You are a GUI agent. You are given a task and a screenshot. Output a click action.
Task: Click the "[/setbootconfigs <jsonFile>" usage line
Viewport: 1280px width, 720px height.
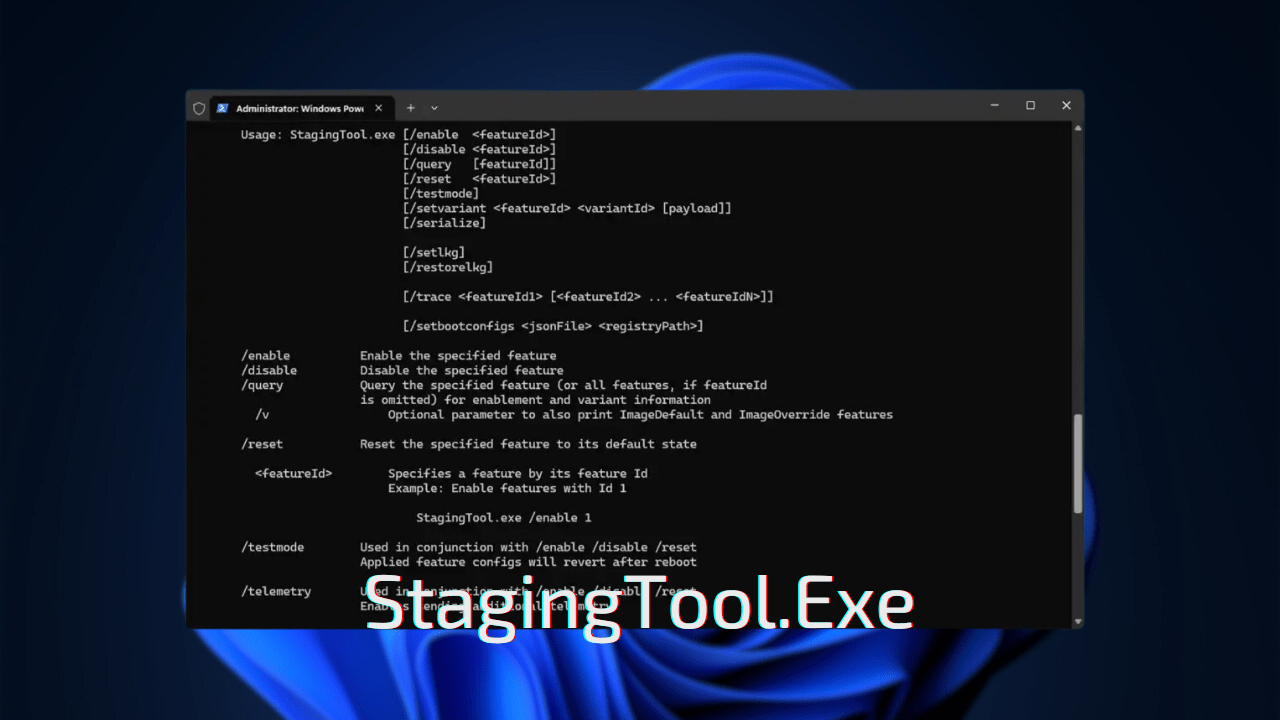(x=553, y=326)
